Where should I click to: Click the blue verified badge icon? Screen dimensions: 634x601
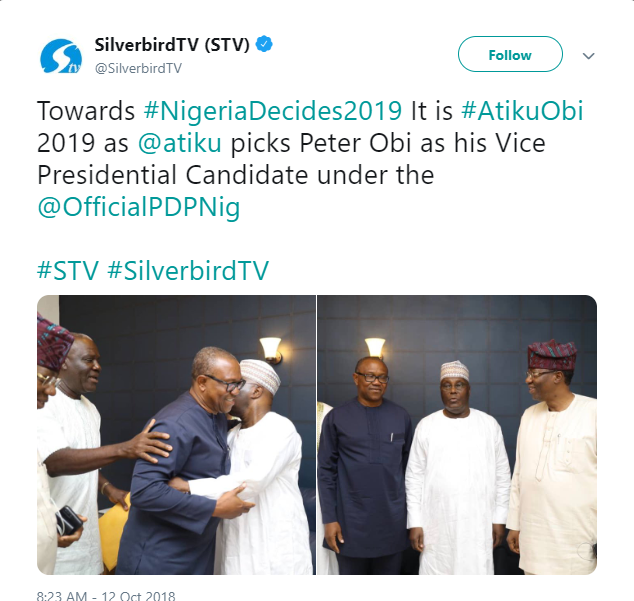tap(264, 44)
